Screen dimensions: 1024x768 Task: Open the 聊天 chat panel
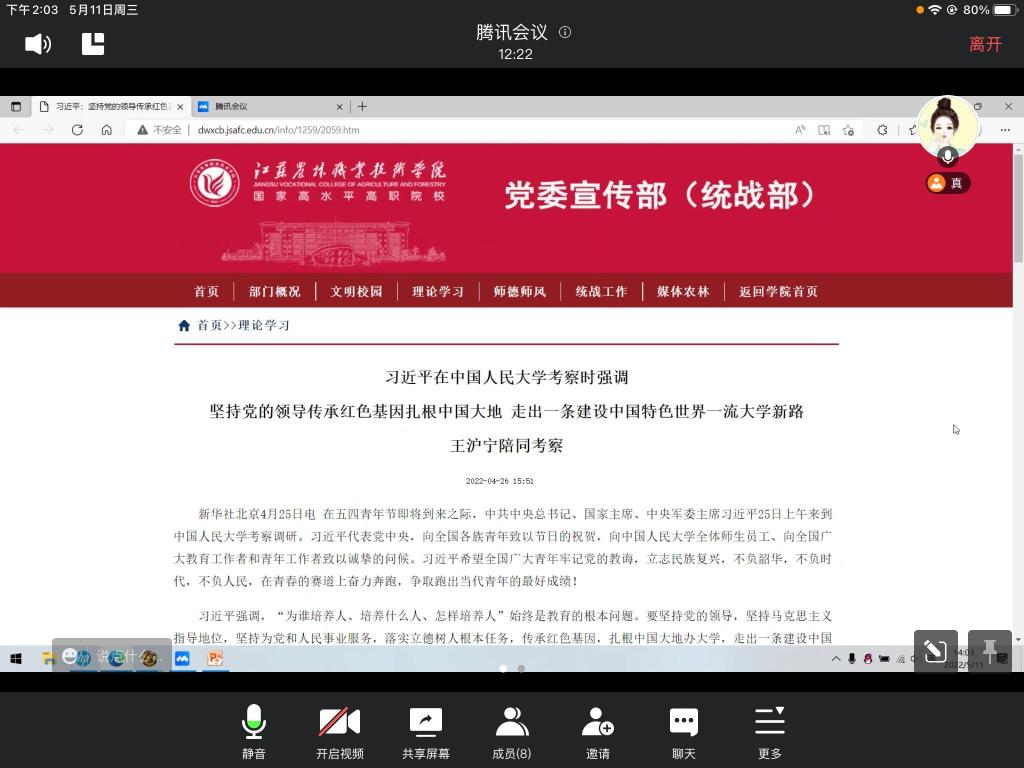tap(684, 732)
